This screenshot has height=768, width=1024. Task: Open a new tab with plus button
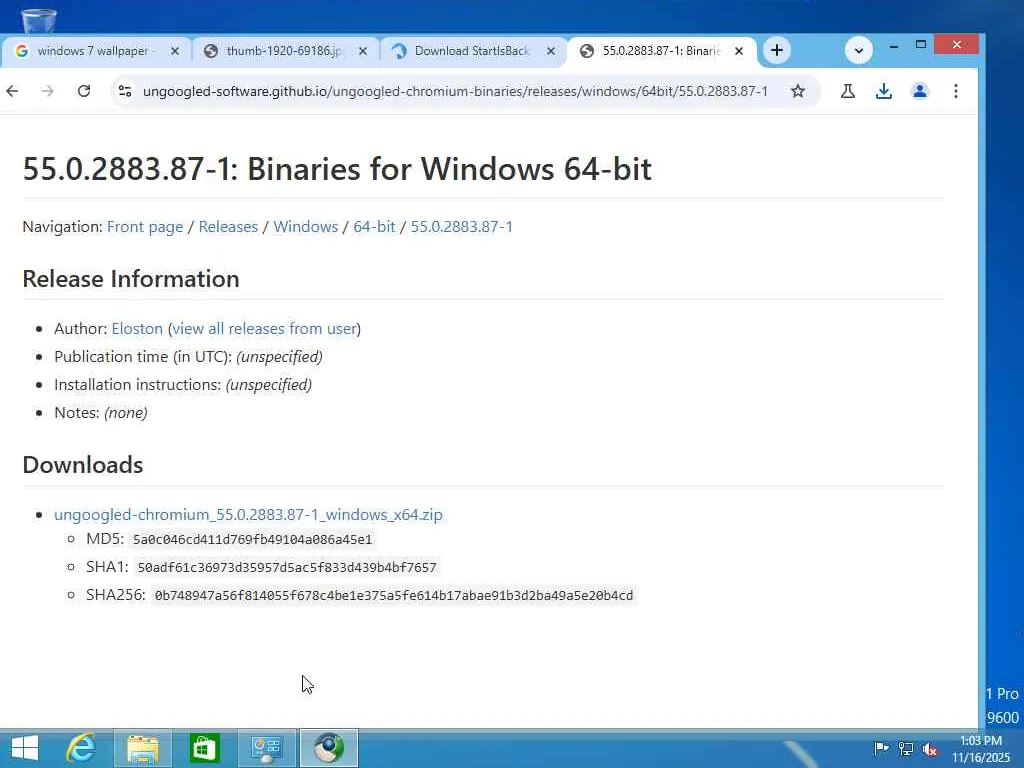click(776, 50)
